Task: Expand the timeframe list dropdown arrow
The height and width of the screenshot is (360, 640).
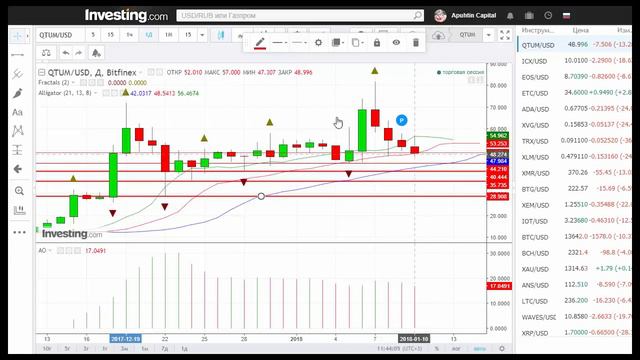Action: point(202,35)
